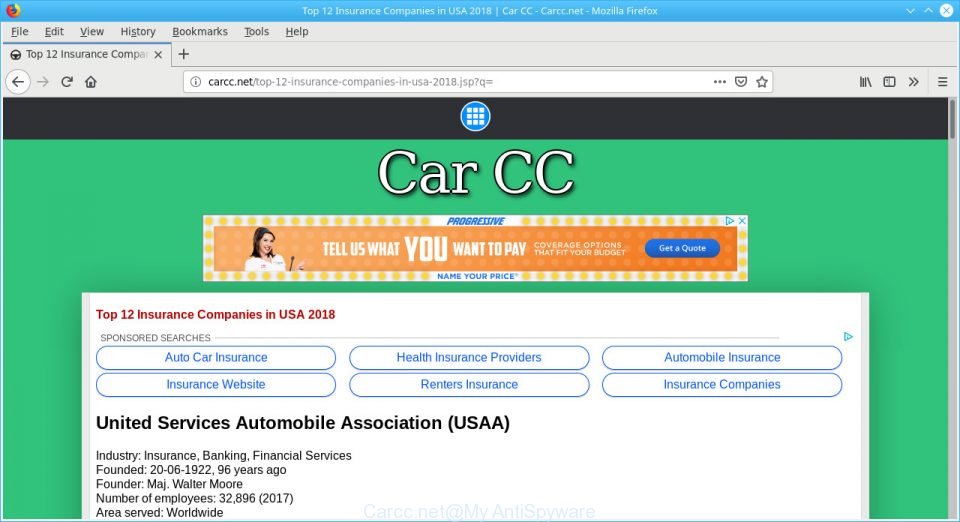Open Firefox hamburger menu

point(942,81)
